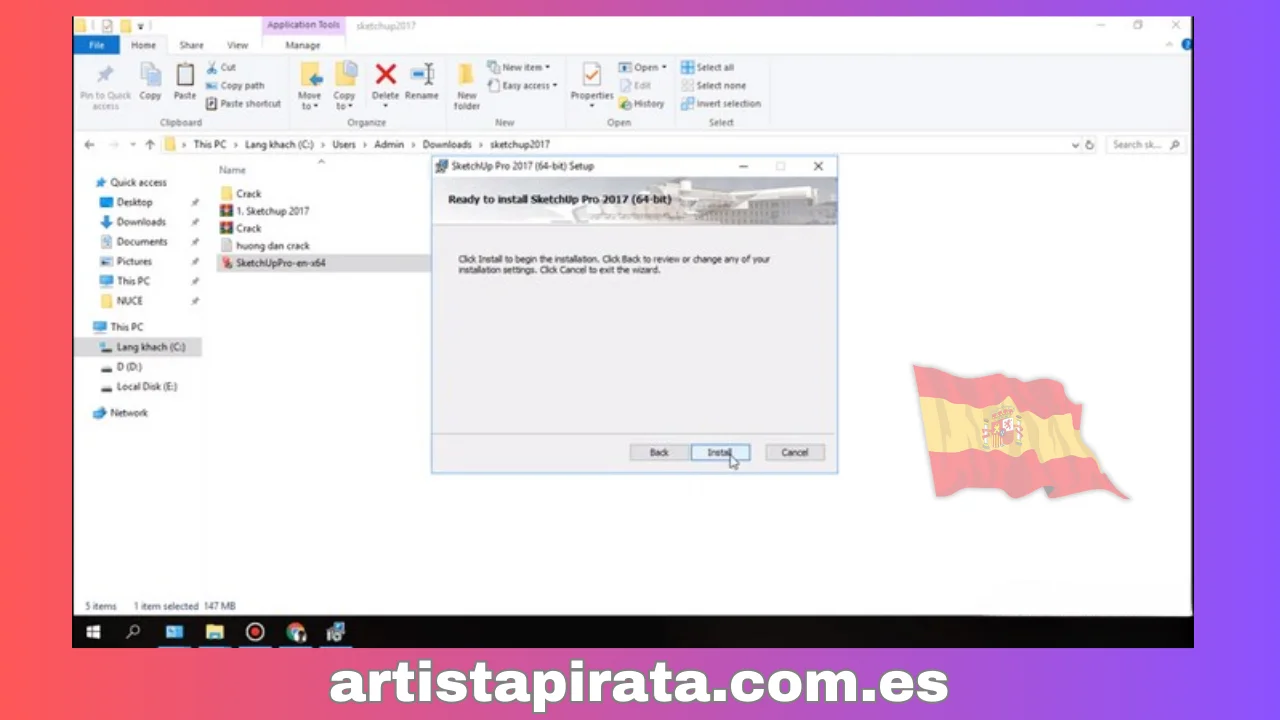Click the Refresh button beside address bar
Screen dimensions: 1280x720
click(1090, 145)
